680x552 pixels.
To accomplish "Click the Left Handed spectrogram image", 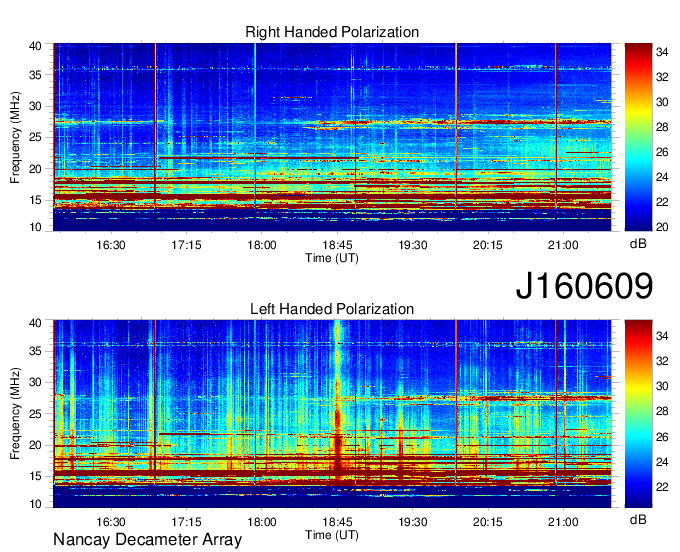I will click(x=332, y=414).
